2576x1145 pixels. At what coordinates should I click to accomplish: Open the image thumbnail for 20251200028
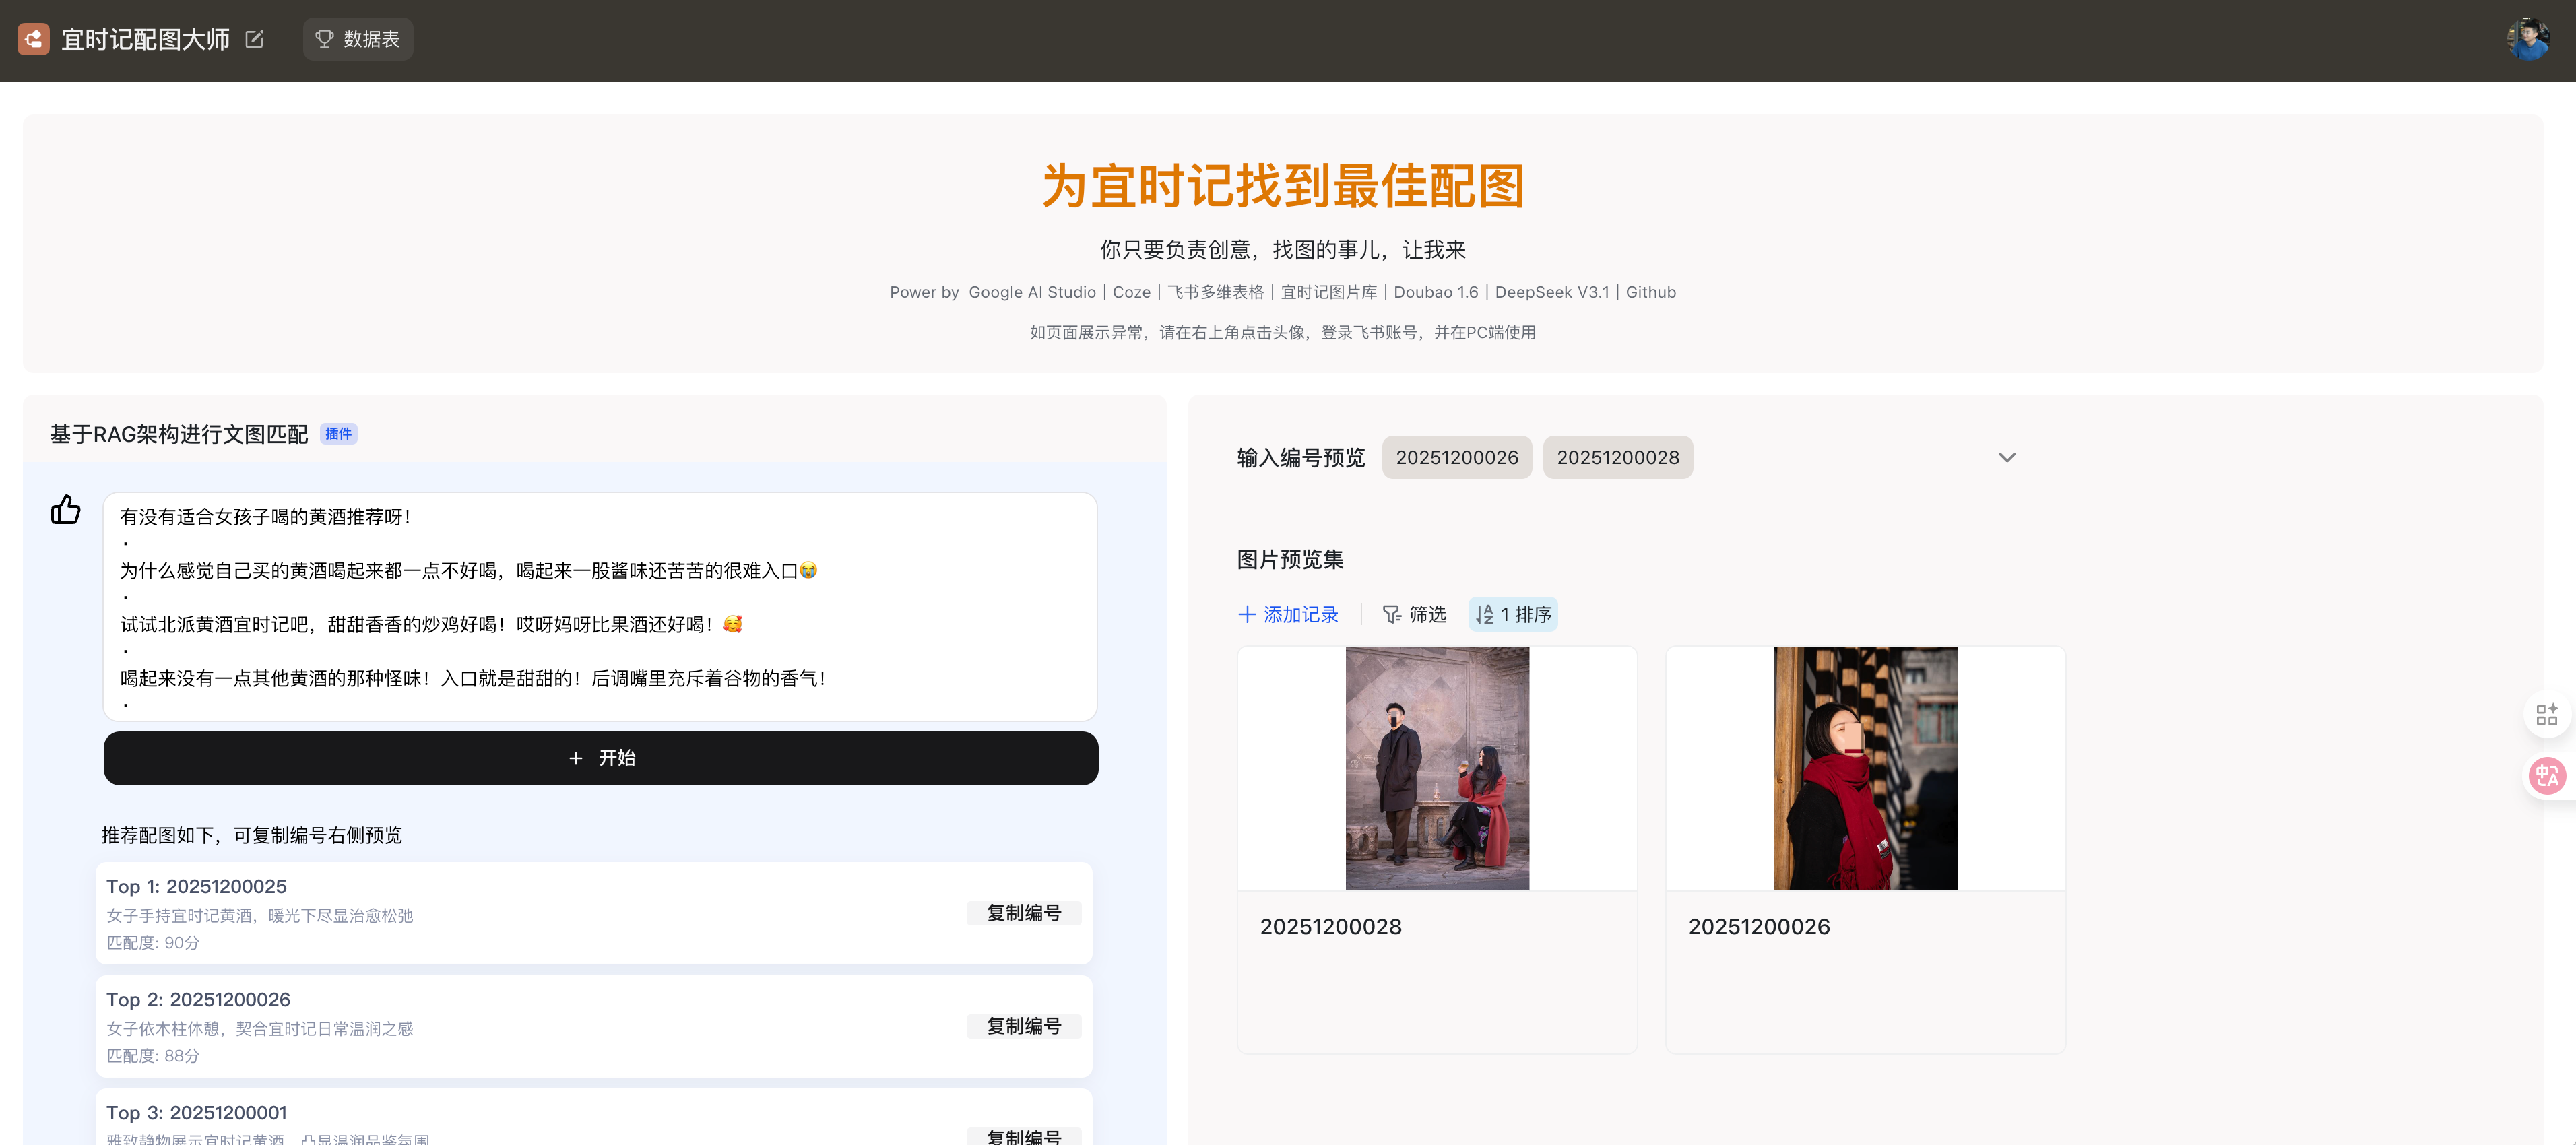pos(1437,768)
